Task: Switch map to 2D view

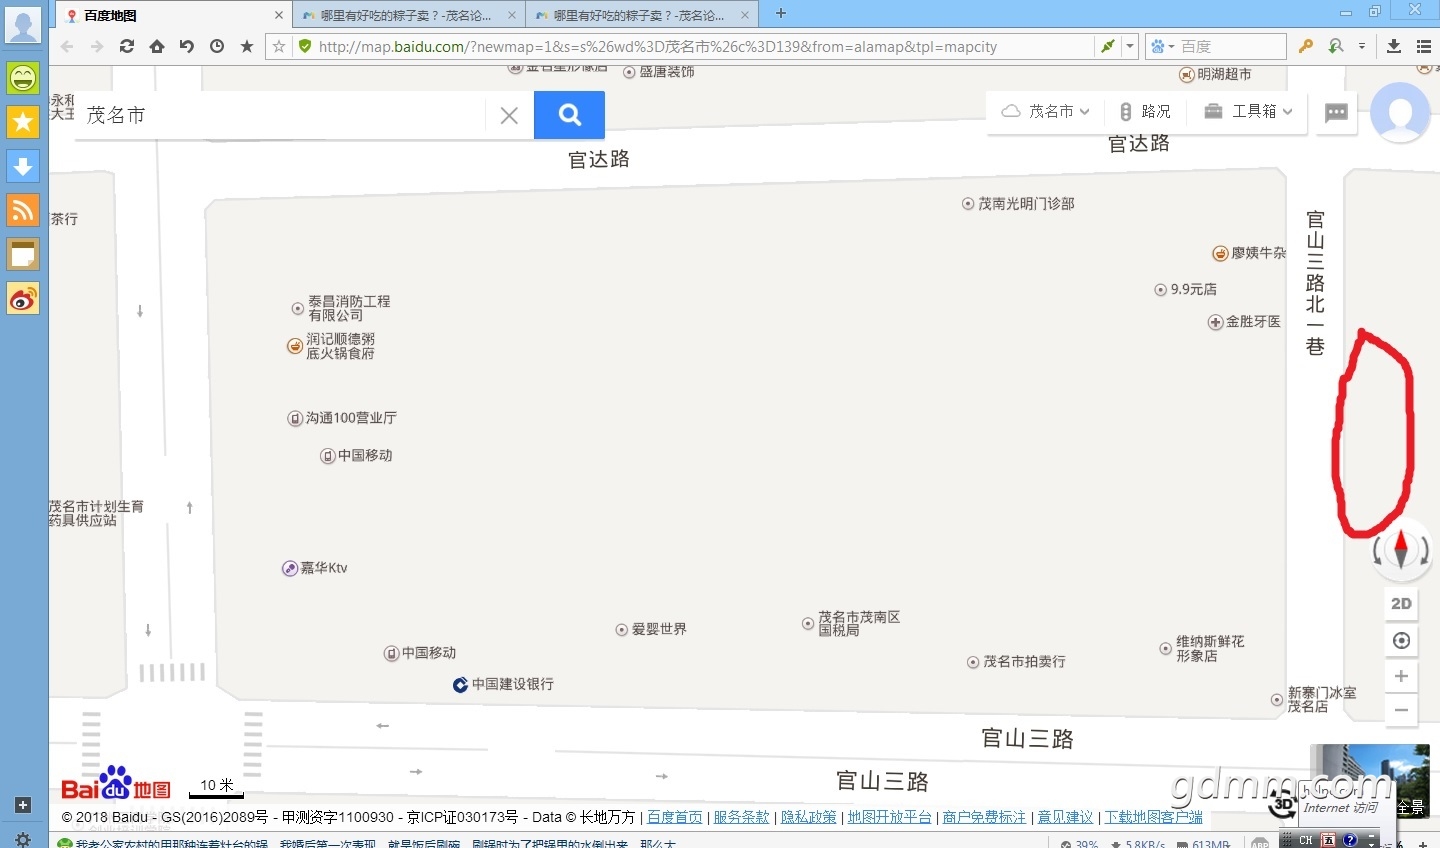Action: coord(1401,603)
